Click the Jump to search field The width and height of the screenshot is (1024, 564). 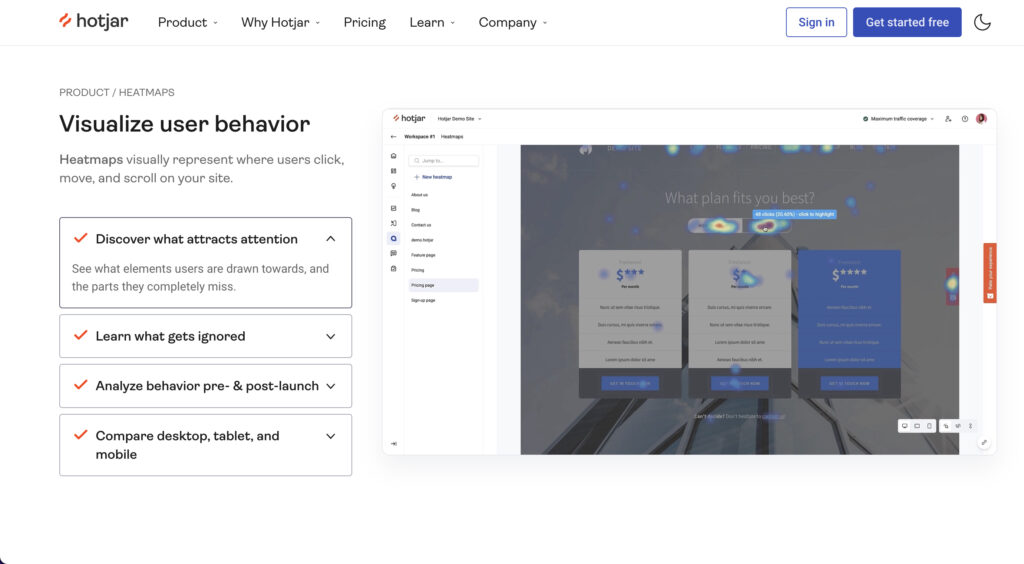444,160
